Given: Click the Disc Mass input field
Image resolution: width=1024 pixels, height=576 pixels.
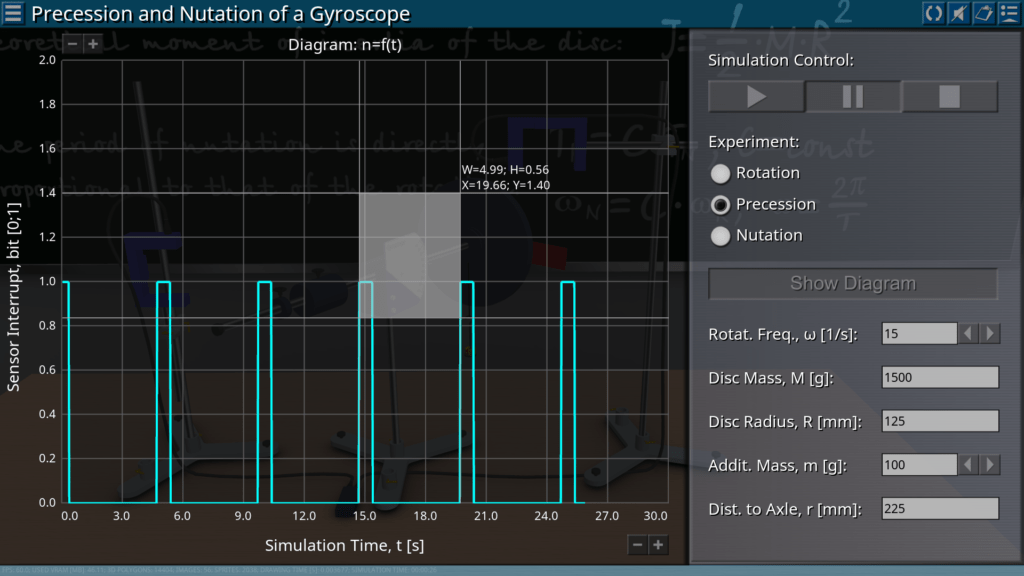Looking at the screenshot, I should coord(940,378).
